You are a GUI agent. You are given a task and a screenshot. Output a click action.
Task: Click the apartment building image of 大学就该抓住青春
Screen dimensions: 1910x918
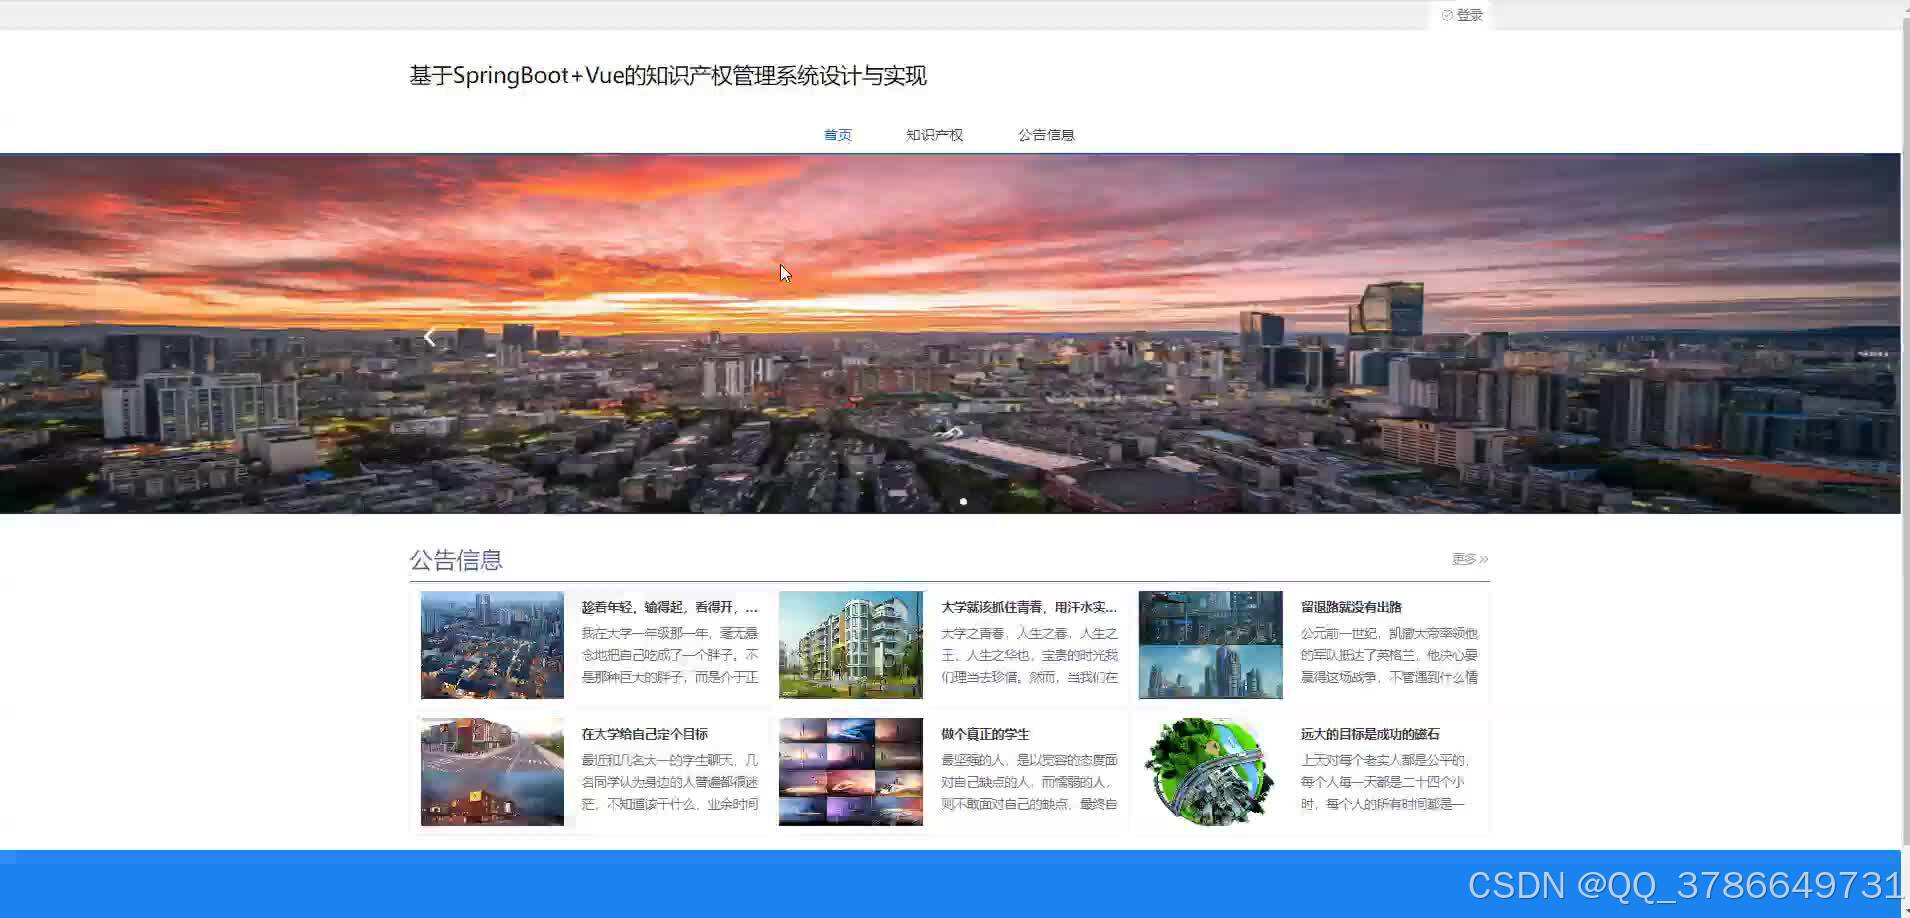click(850, 644)
